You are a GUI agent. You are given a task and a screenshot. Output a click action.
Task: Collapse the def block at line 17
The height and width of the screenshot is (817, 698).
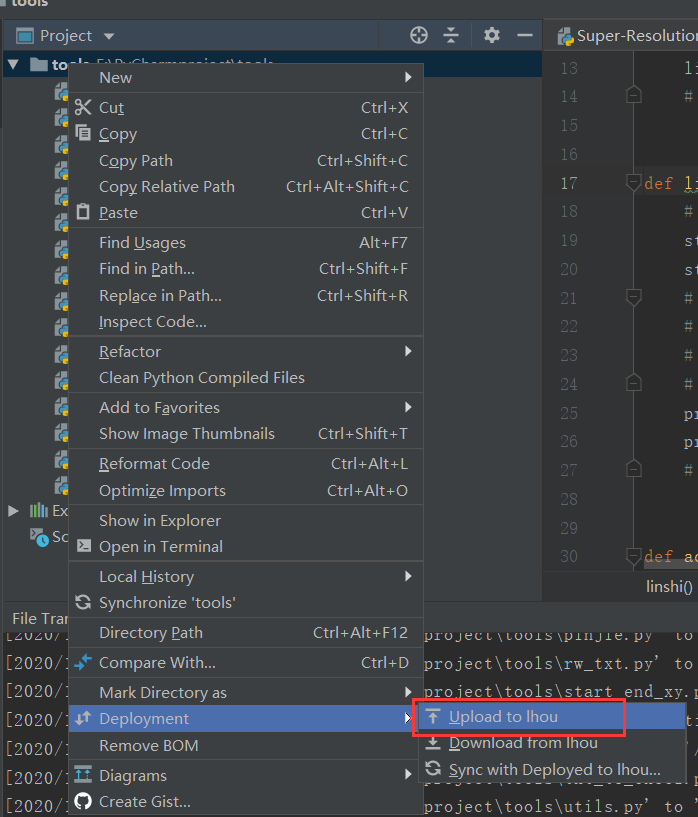coord(633,183)
